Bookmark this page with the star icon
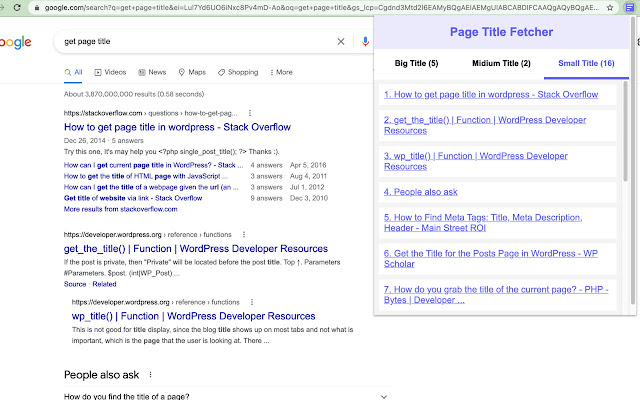This screenshot has width=640, height=400. pyautogui.click(x=610, y=6)
